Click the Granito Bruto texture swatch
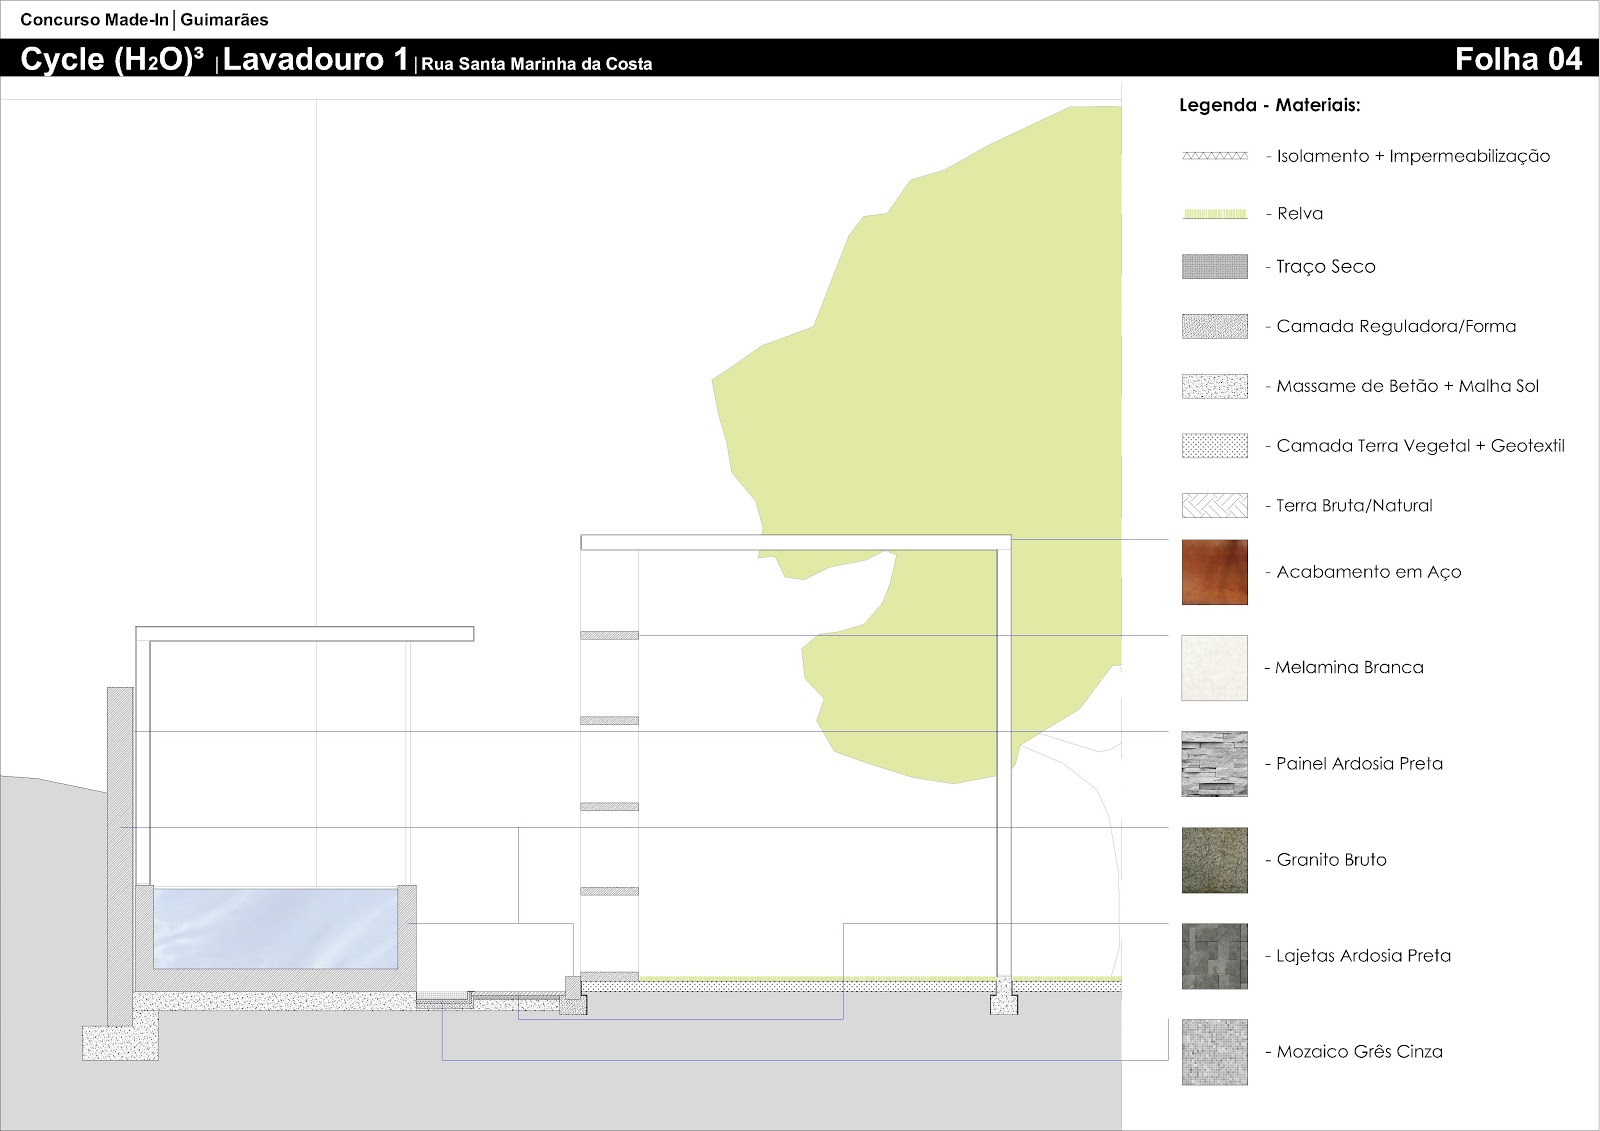The width and height of the screenshot is (1600, 1131). tap(1215, 860)
